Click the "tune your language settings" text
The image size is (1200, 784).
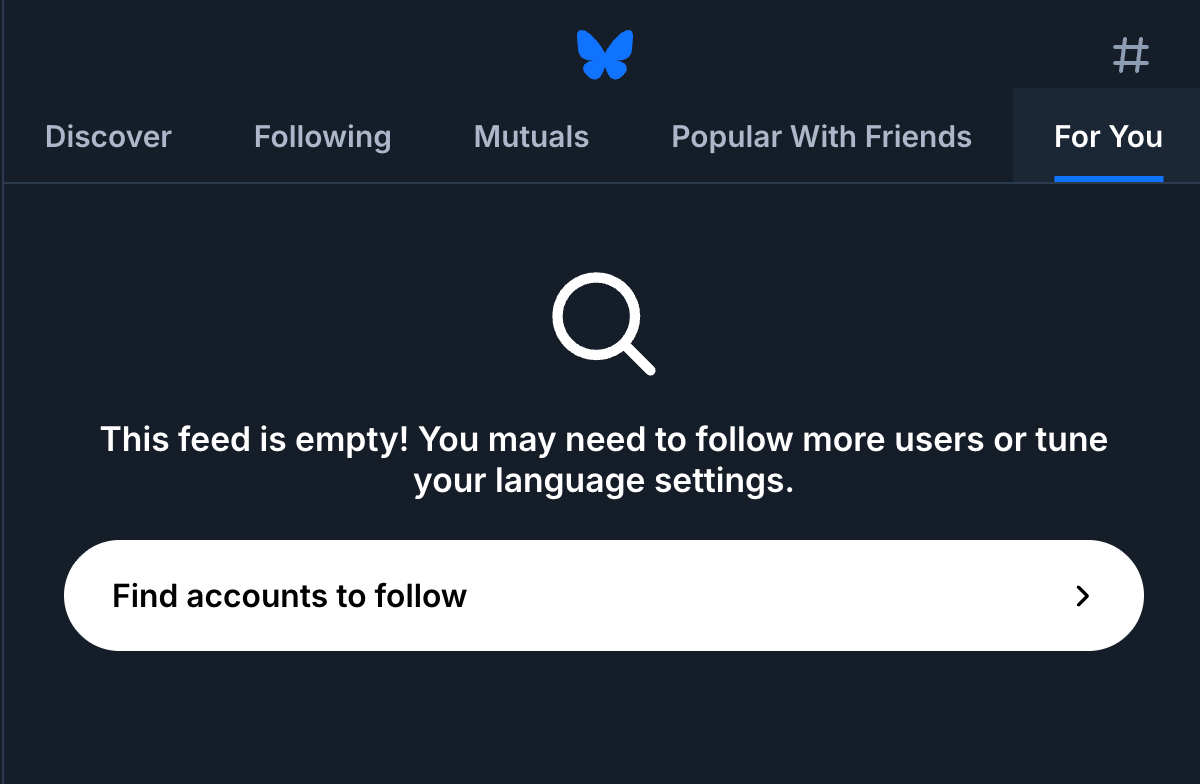pos(603,481)
